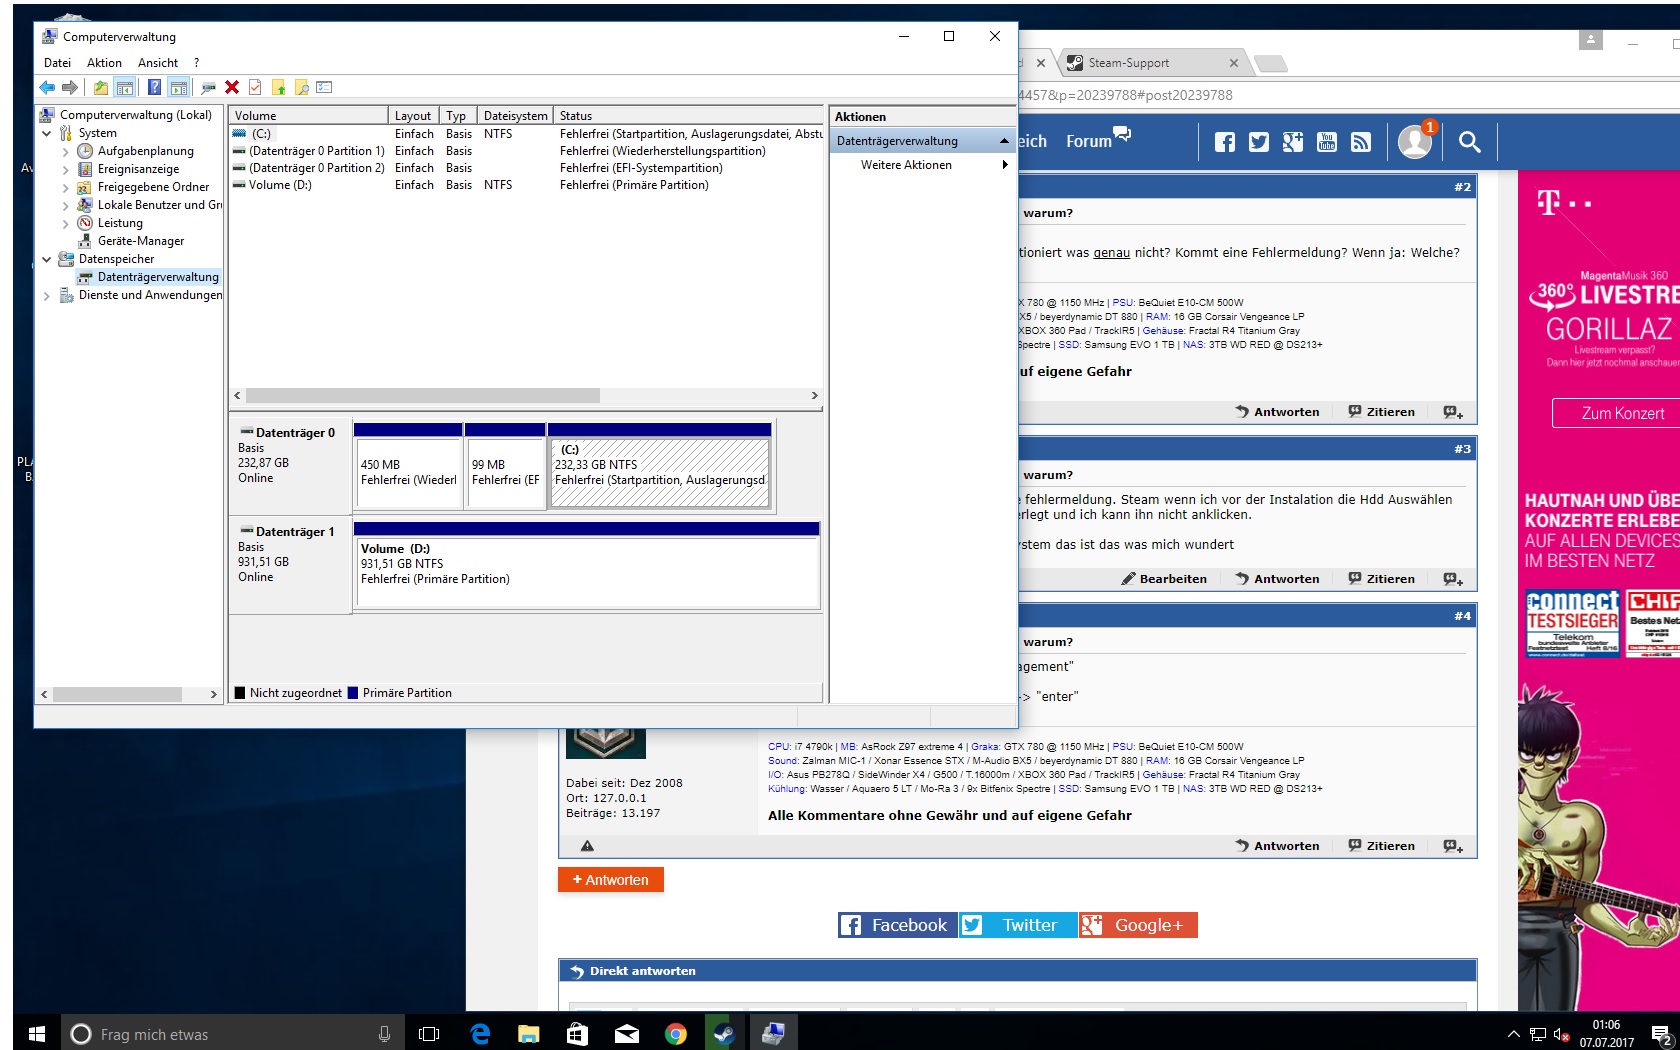
Task: Click the connect drive toolbar icon
Action: pos(208,88)
